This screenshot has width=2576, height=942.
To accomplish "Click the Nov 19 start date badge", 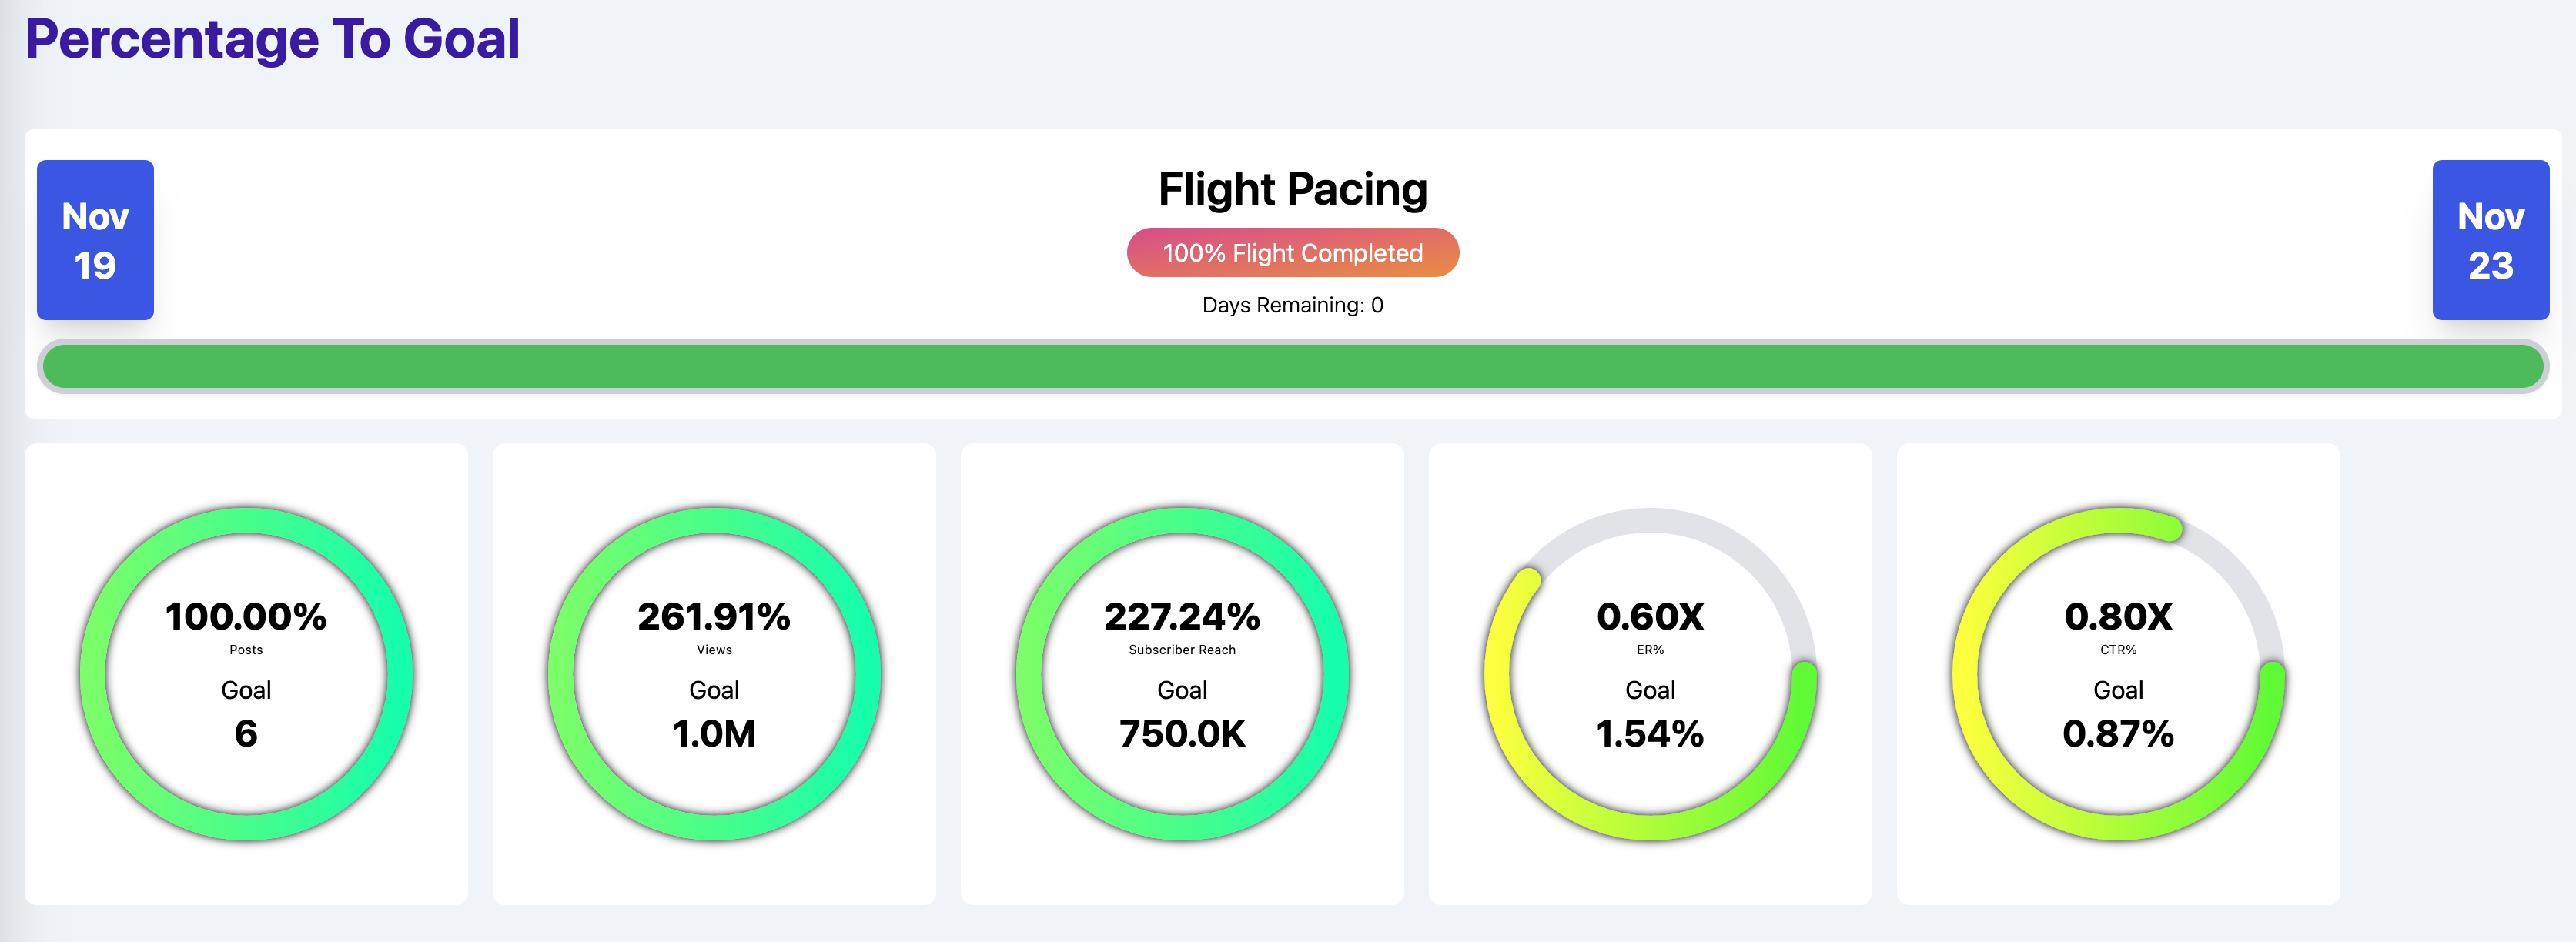I will pyautogui.click(x=95, y=240).
